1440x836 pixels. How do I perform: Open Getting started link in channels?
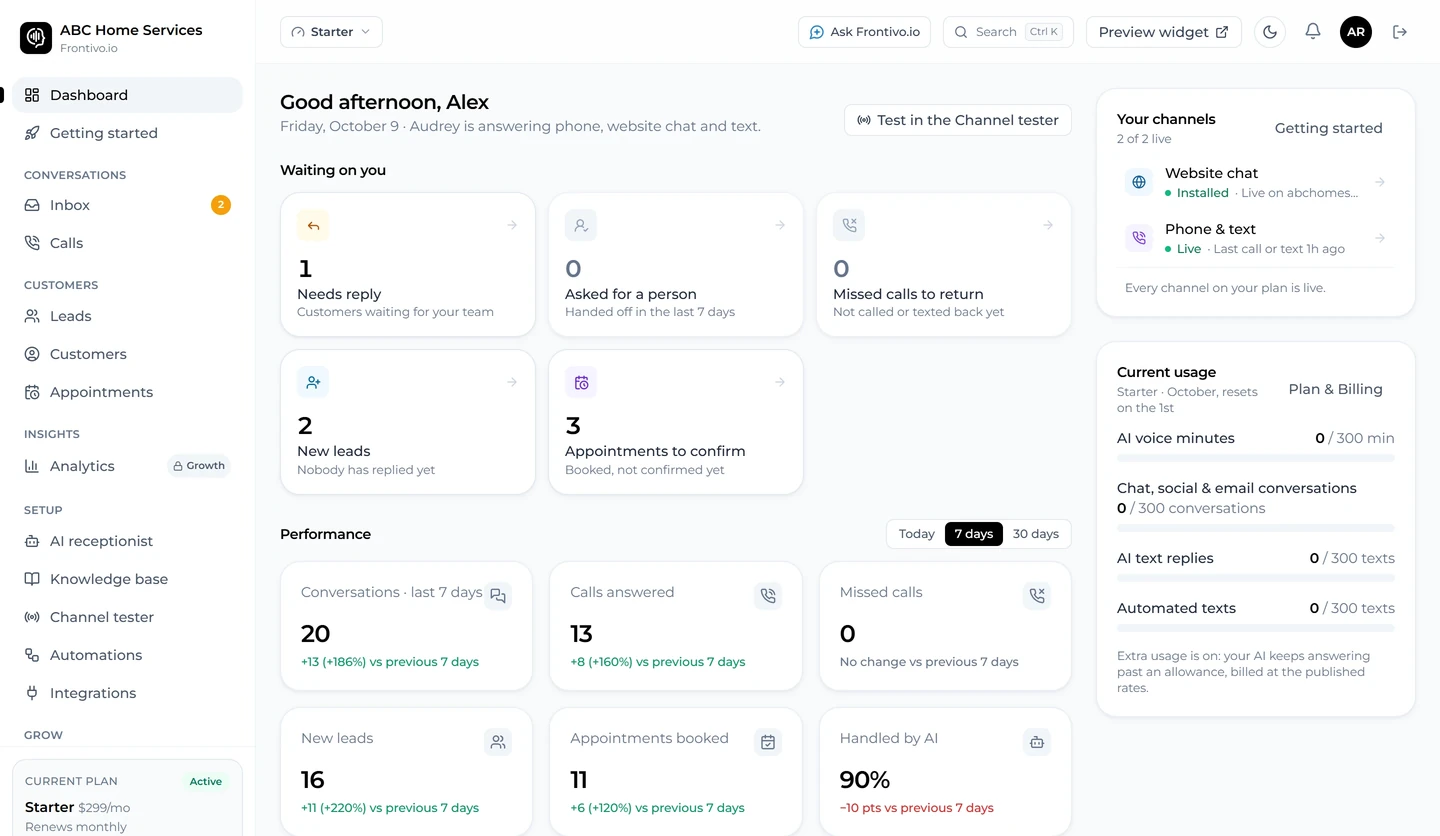tap(1328, 128)
